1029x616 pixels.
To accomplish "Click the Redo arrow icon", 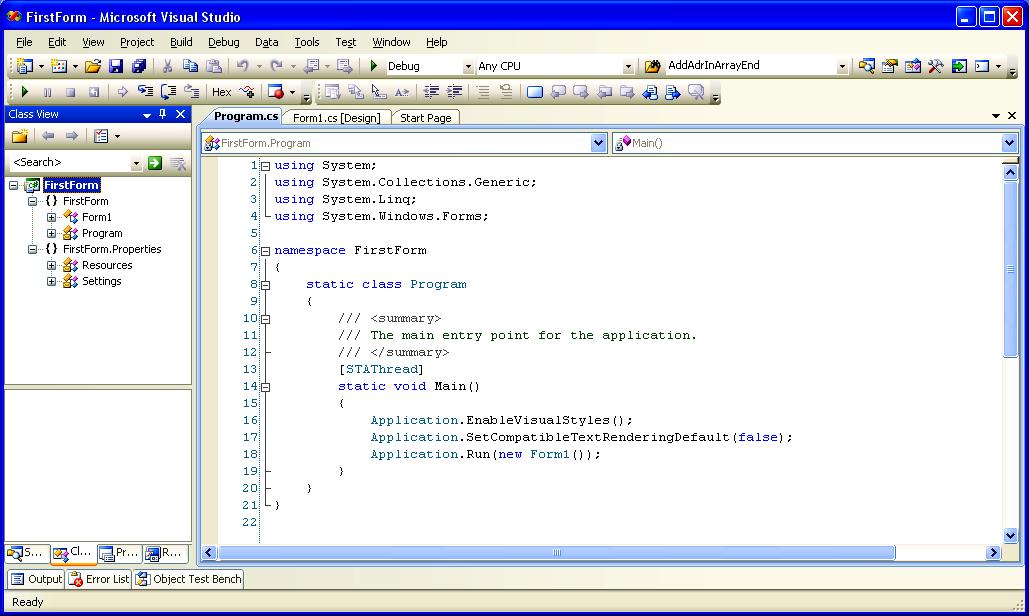I will 277,66.
